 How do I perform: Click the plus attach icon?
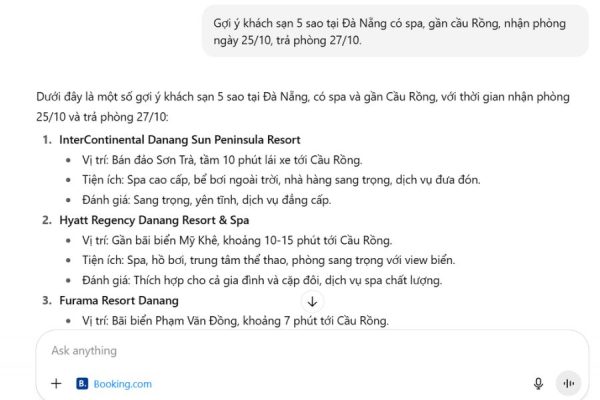coord(56,383)
